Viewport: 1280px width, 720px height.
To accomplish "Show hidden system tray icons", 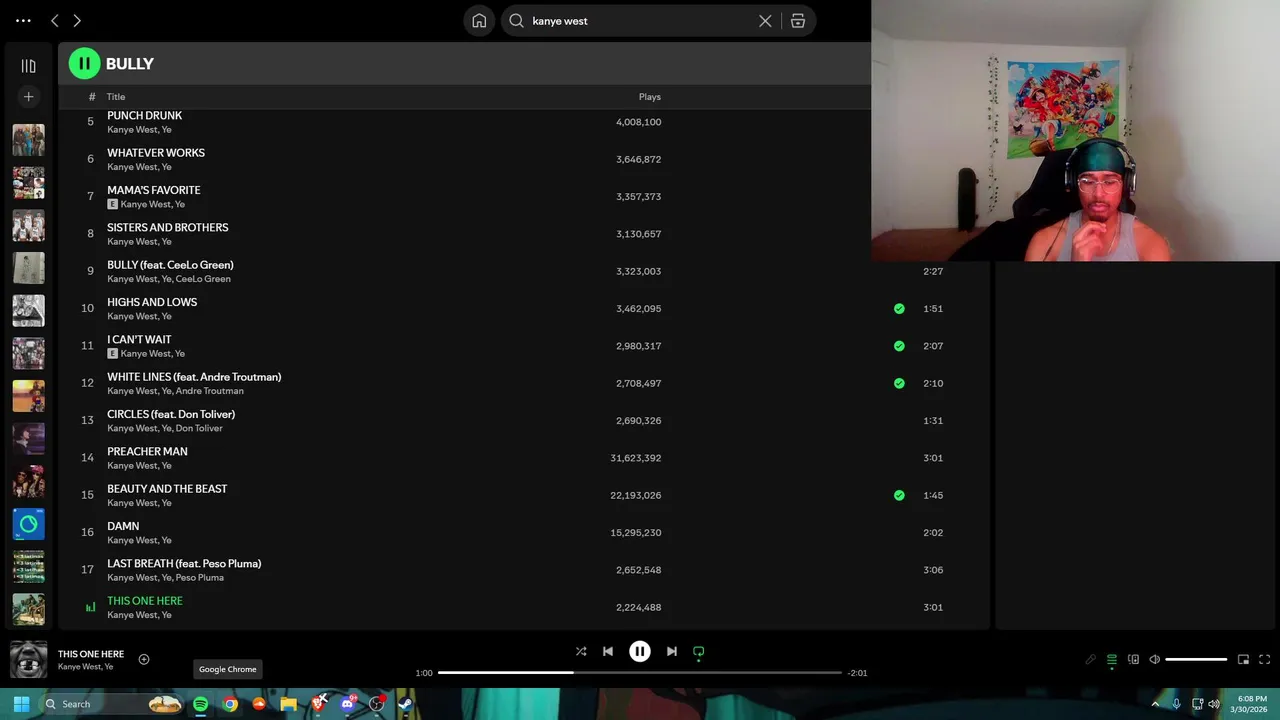I will [1156, 704].
